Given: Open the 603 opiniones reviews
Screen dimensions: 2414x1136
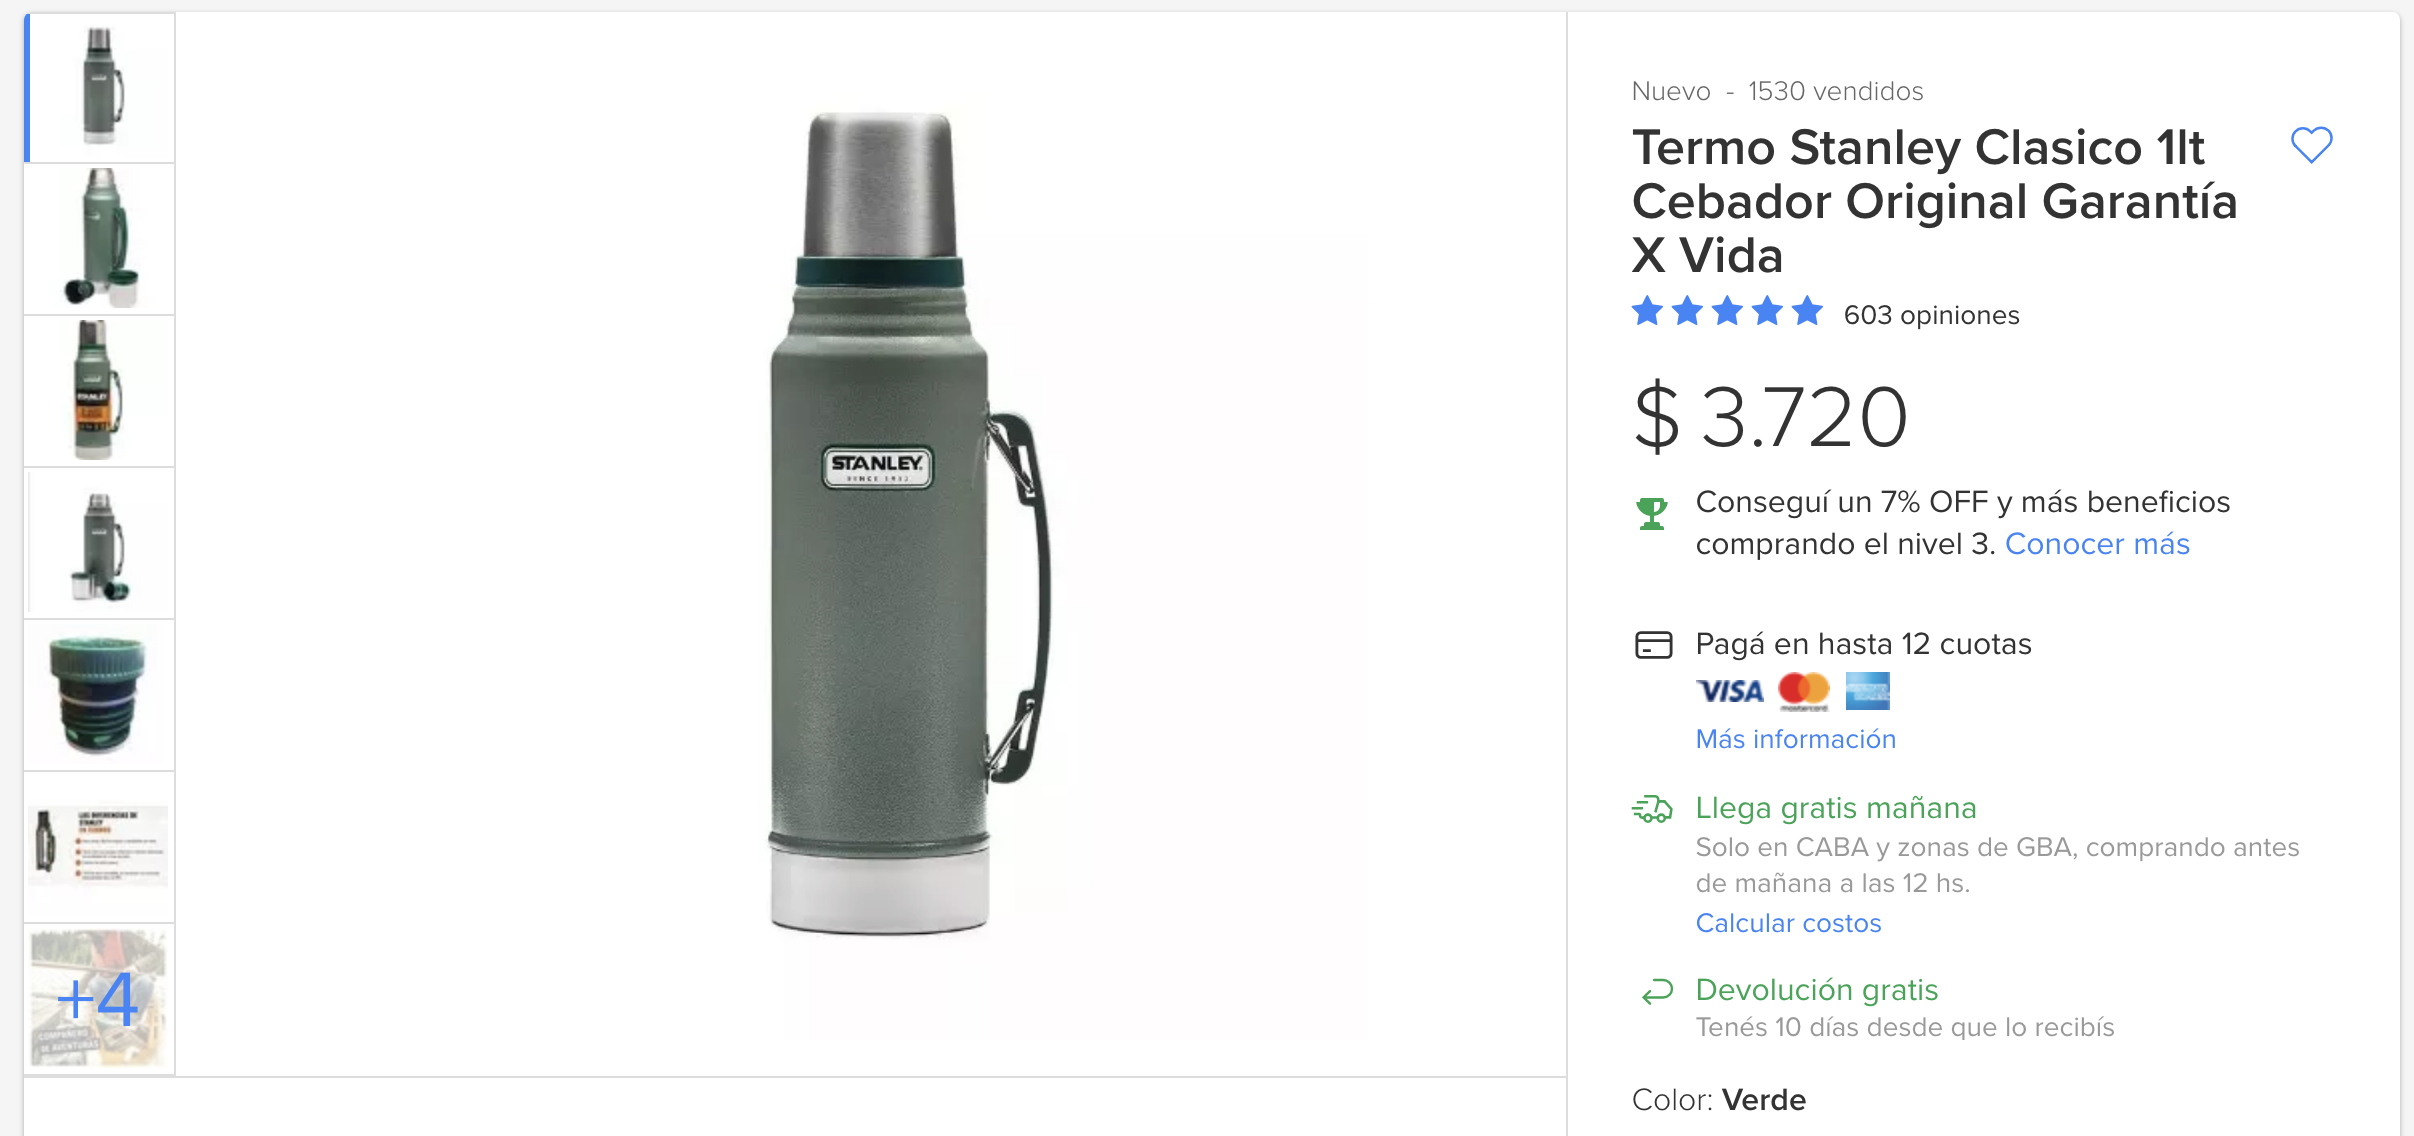Looking at the screenshot, I should [1931, 315].
